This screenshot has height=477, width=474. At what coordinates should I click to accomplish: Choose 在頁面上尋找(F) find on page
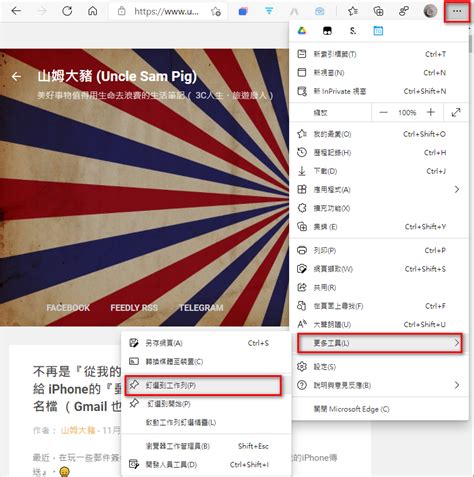(379, 306)
